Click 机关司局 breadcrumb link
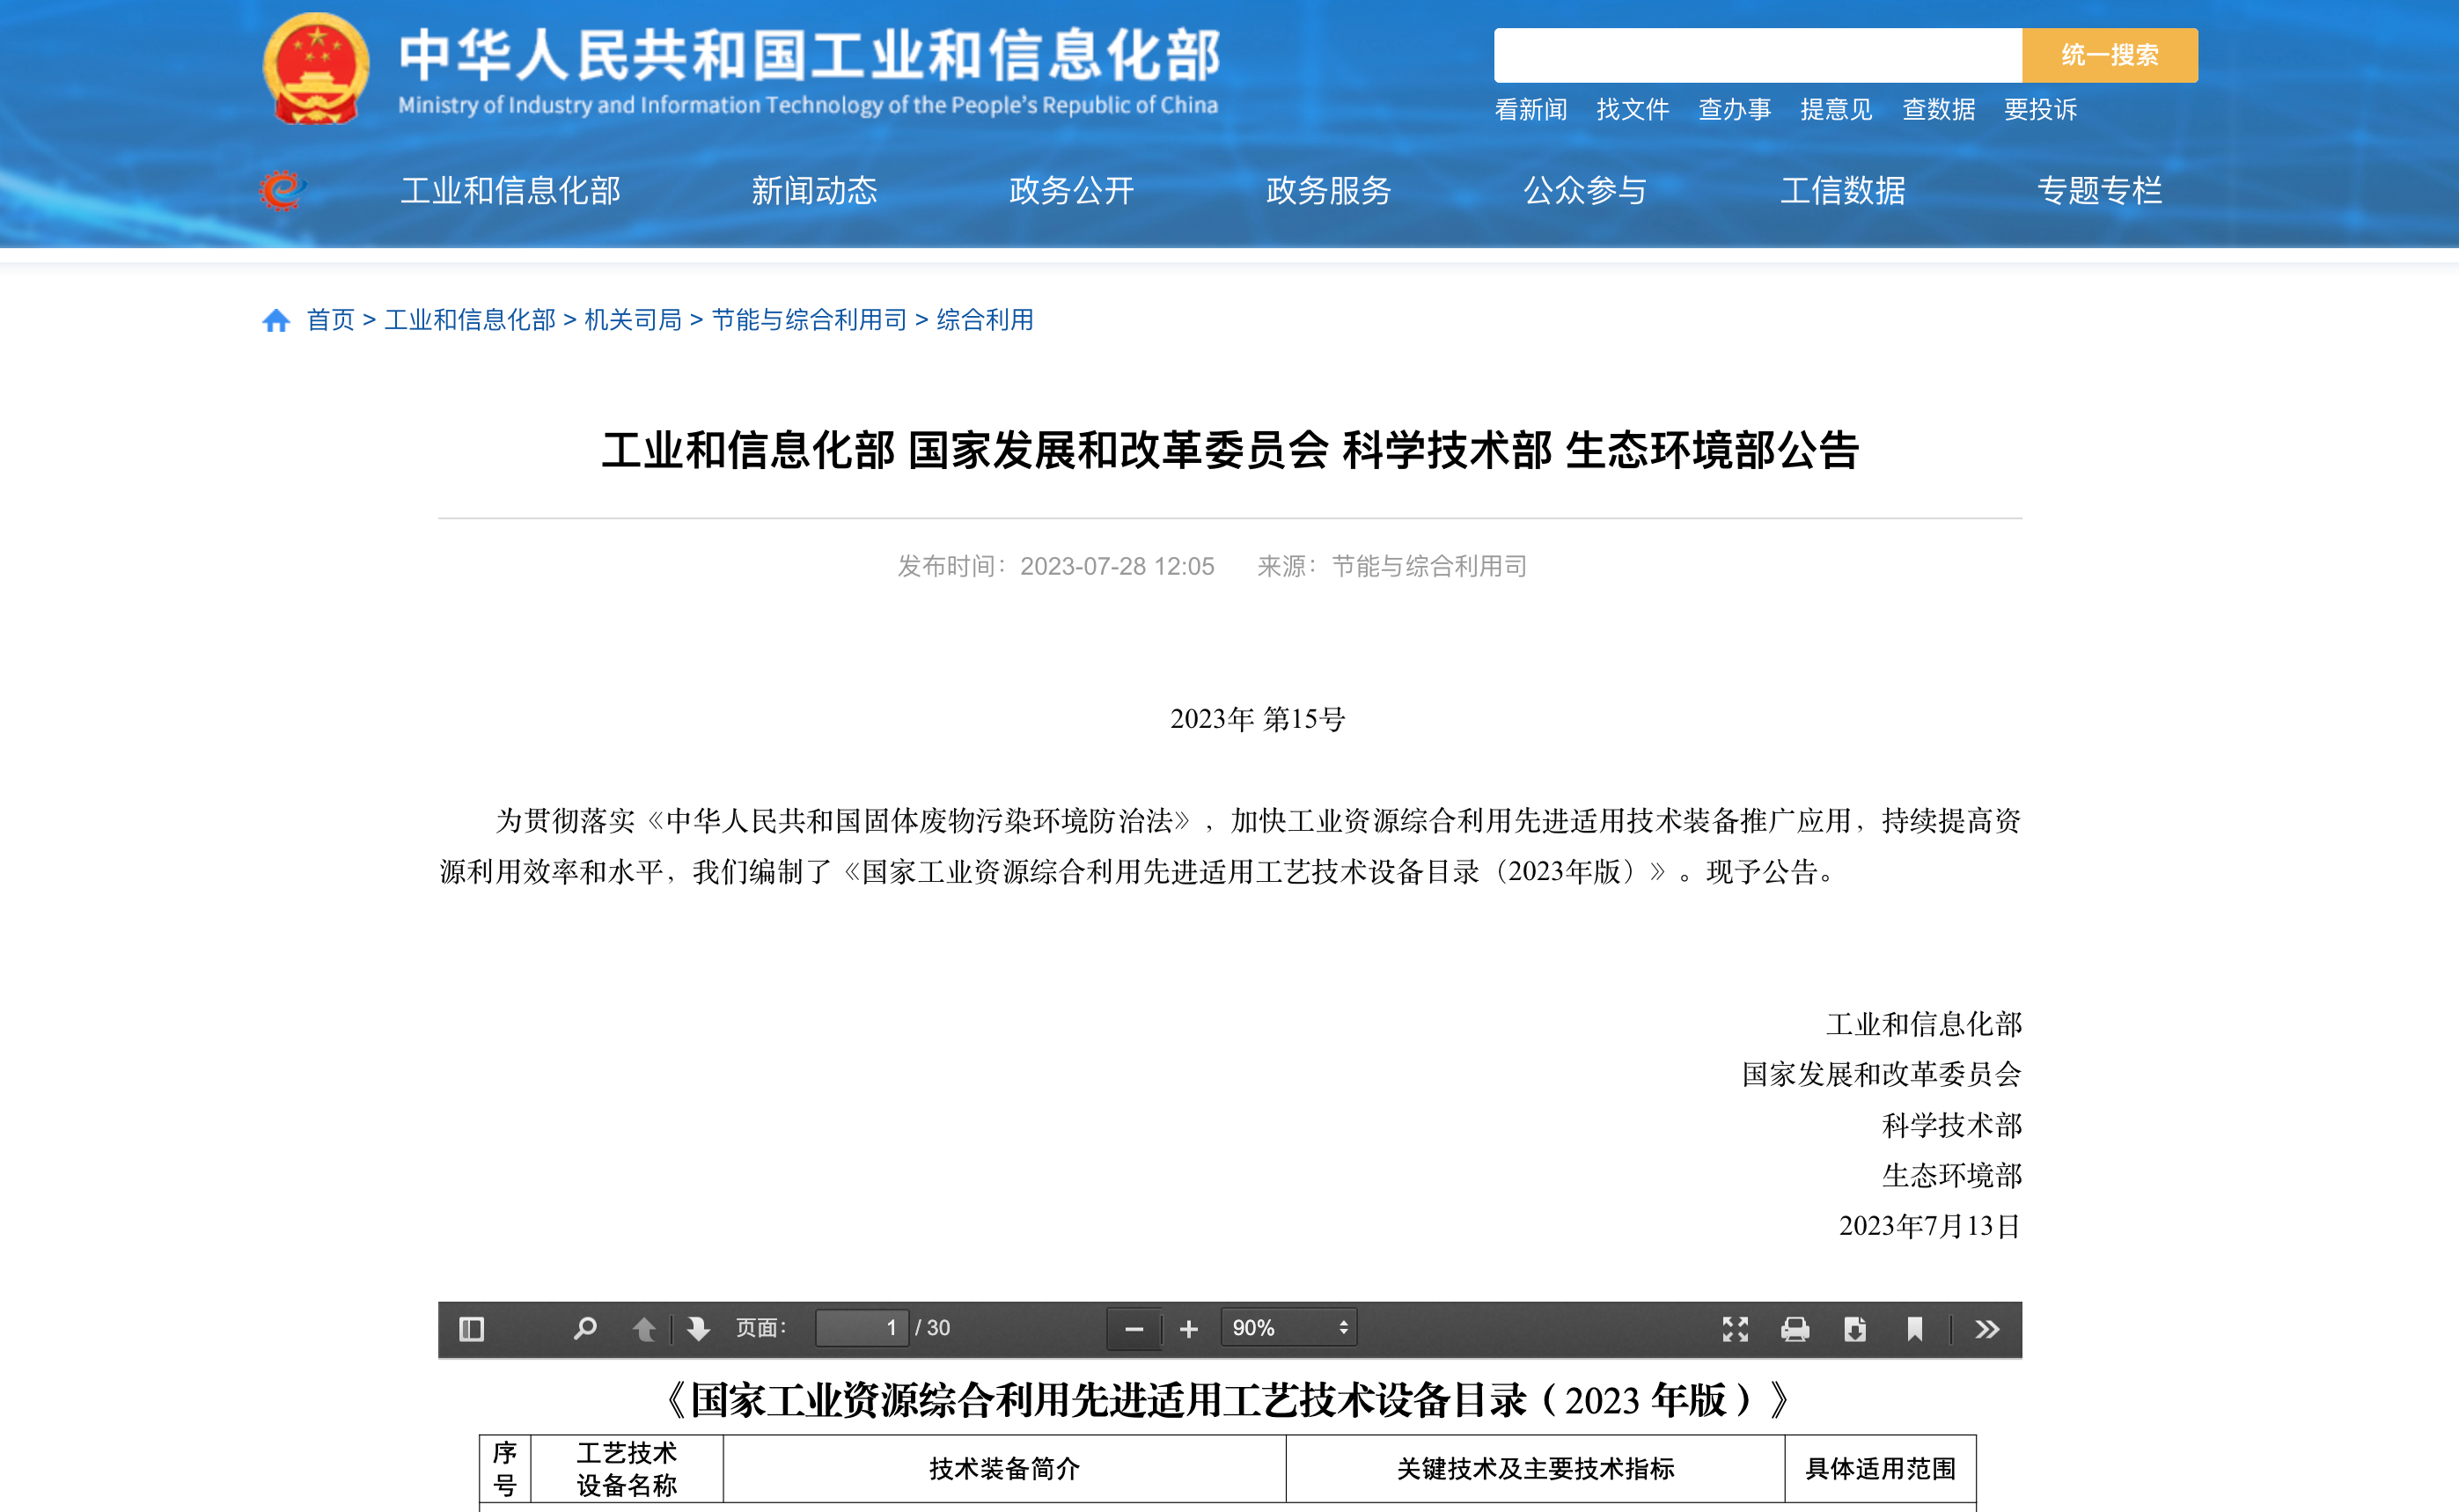Image resolution: width=2459 pixels, height=1512 pixels. [632, 320]
